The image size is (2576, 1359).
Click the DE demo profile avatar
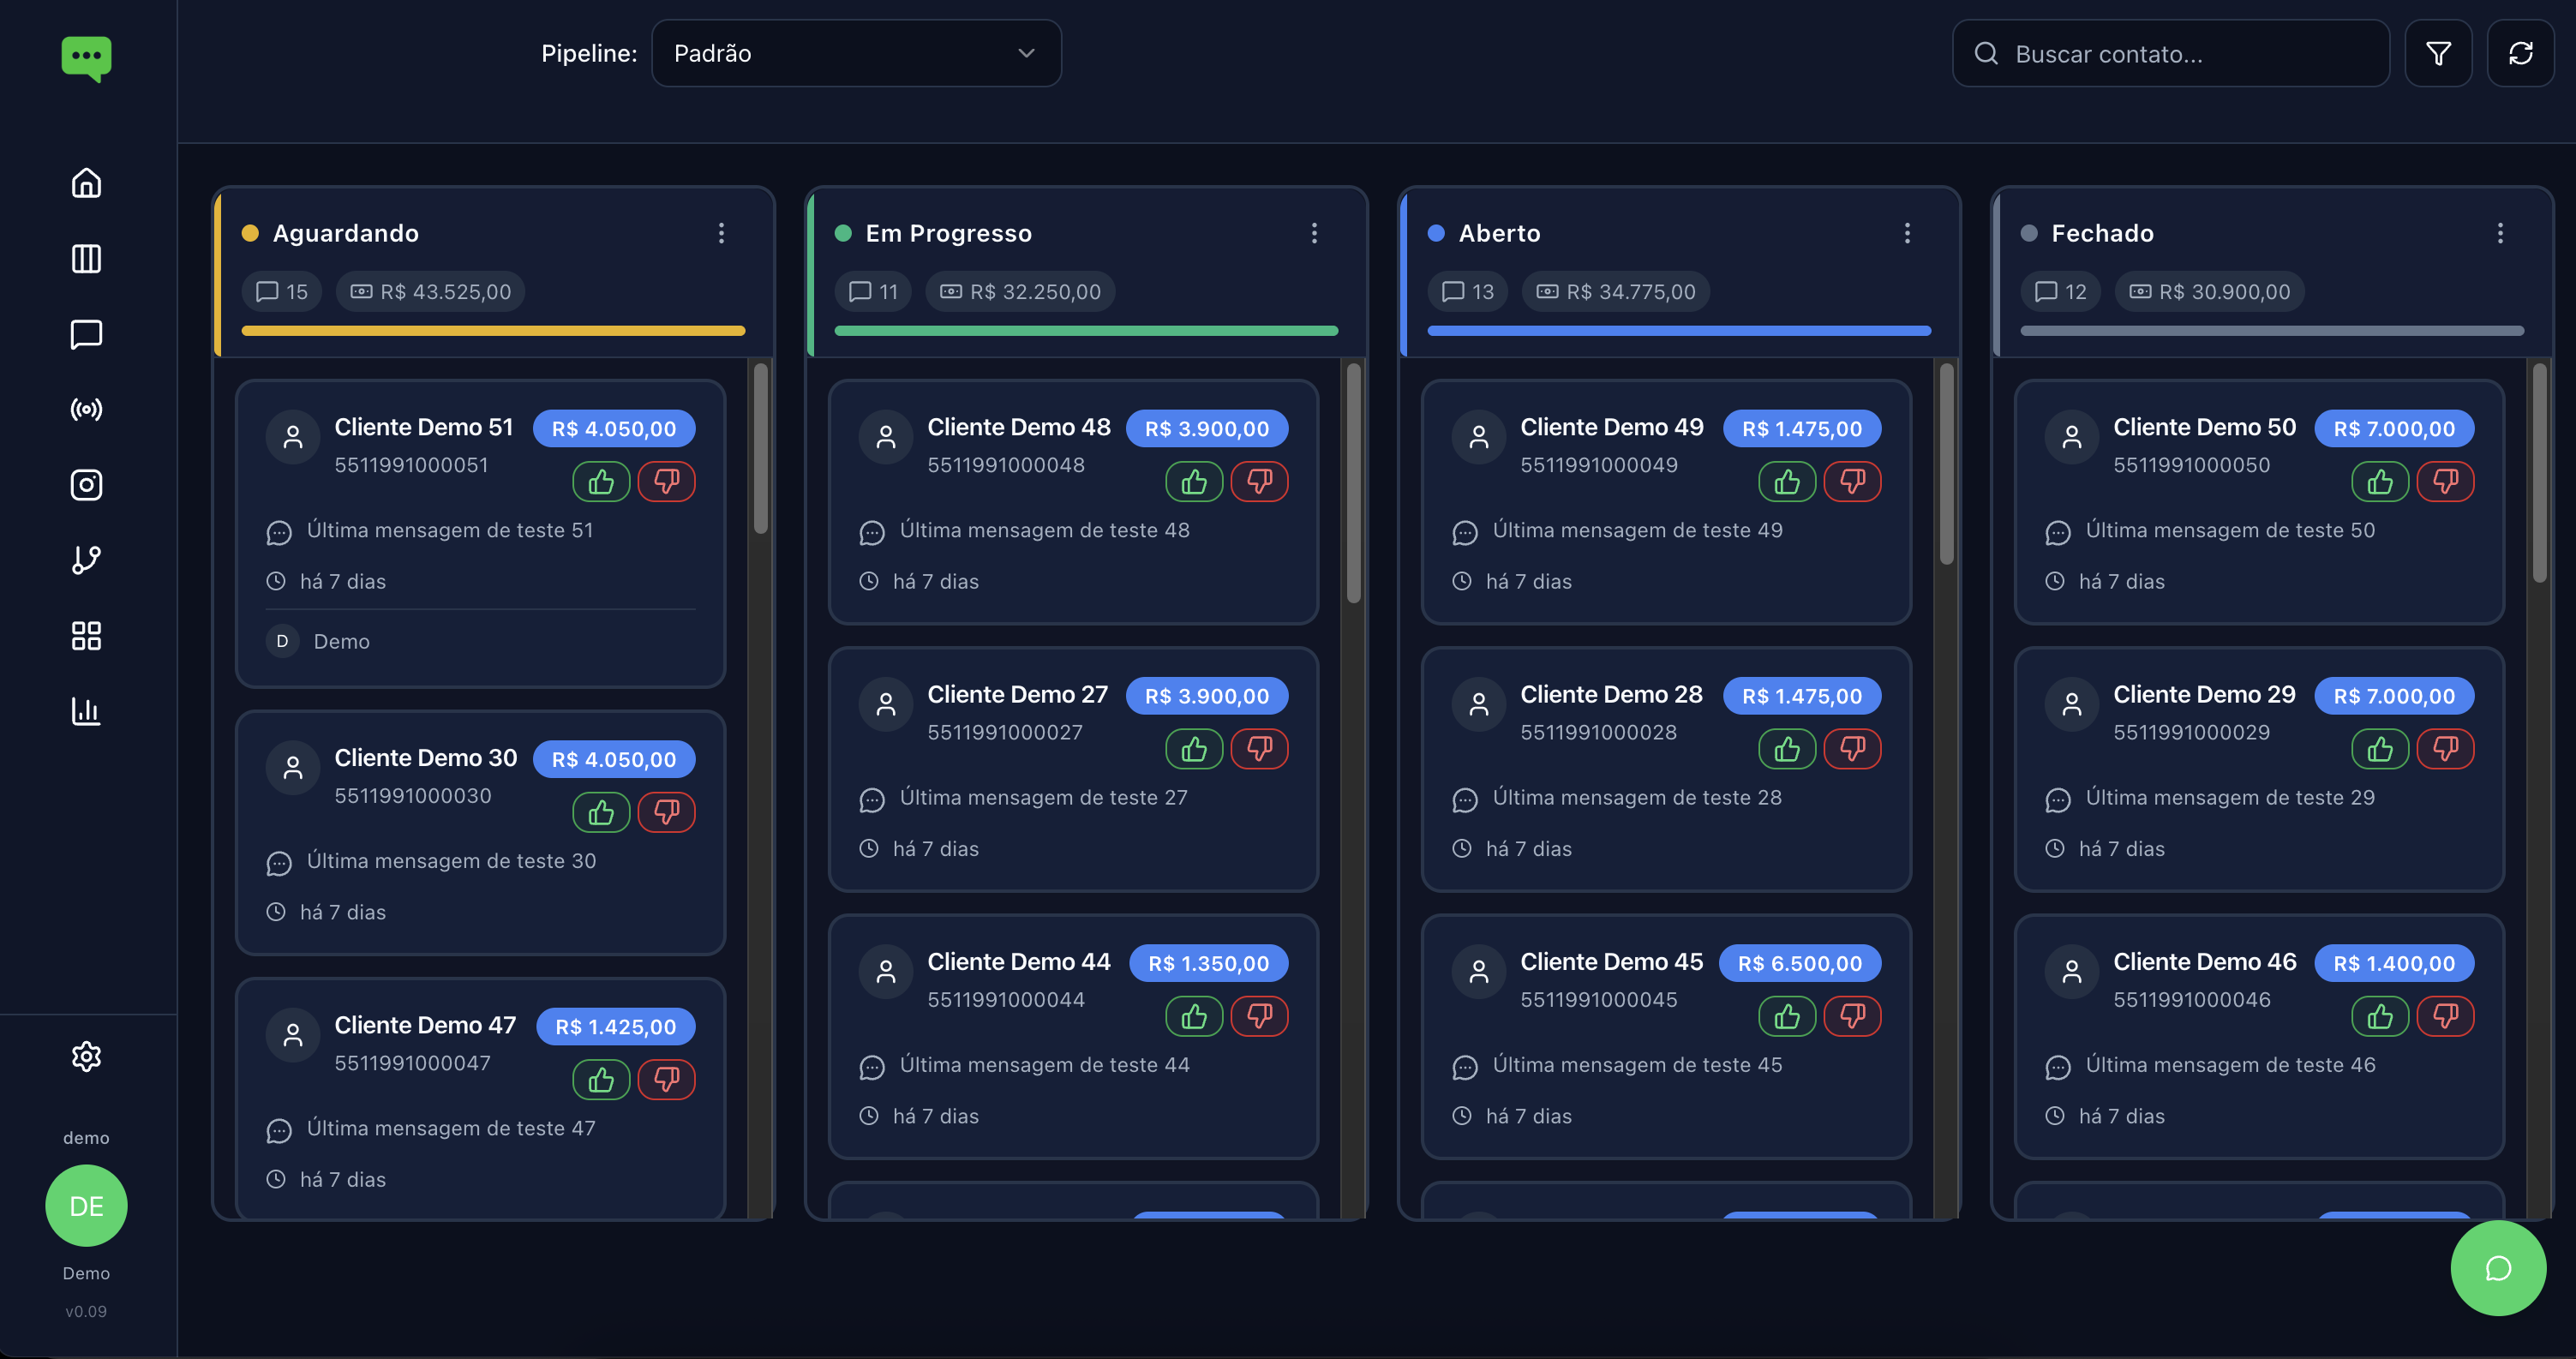pyautogui.click(x=86, y=1205)
